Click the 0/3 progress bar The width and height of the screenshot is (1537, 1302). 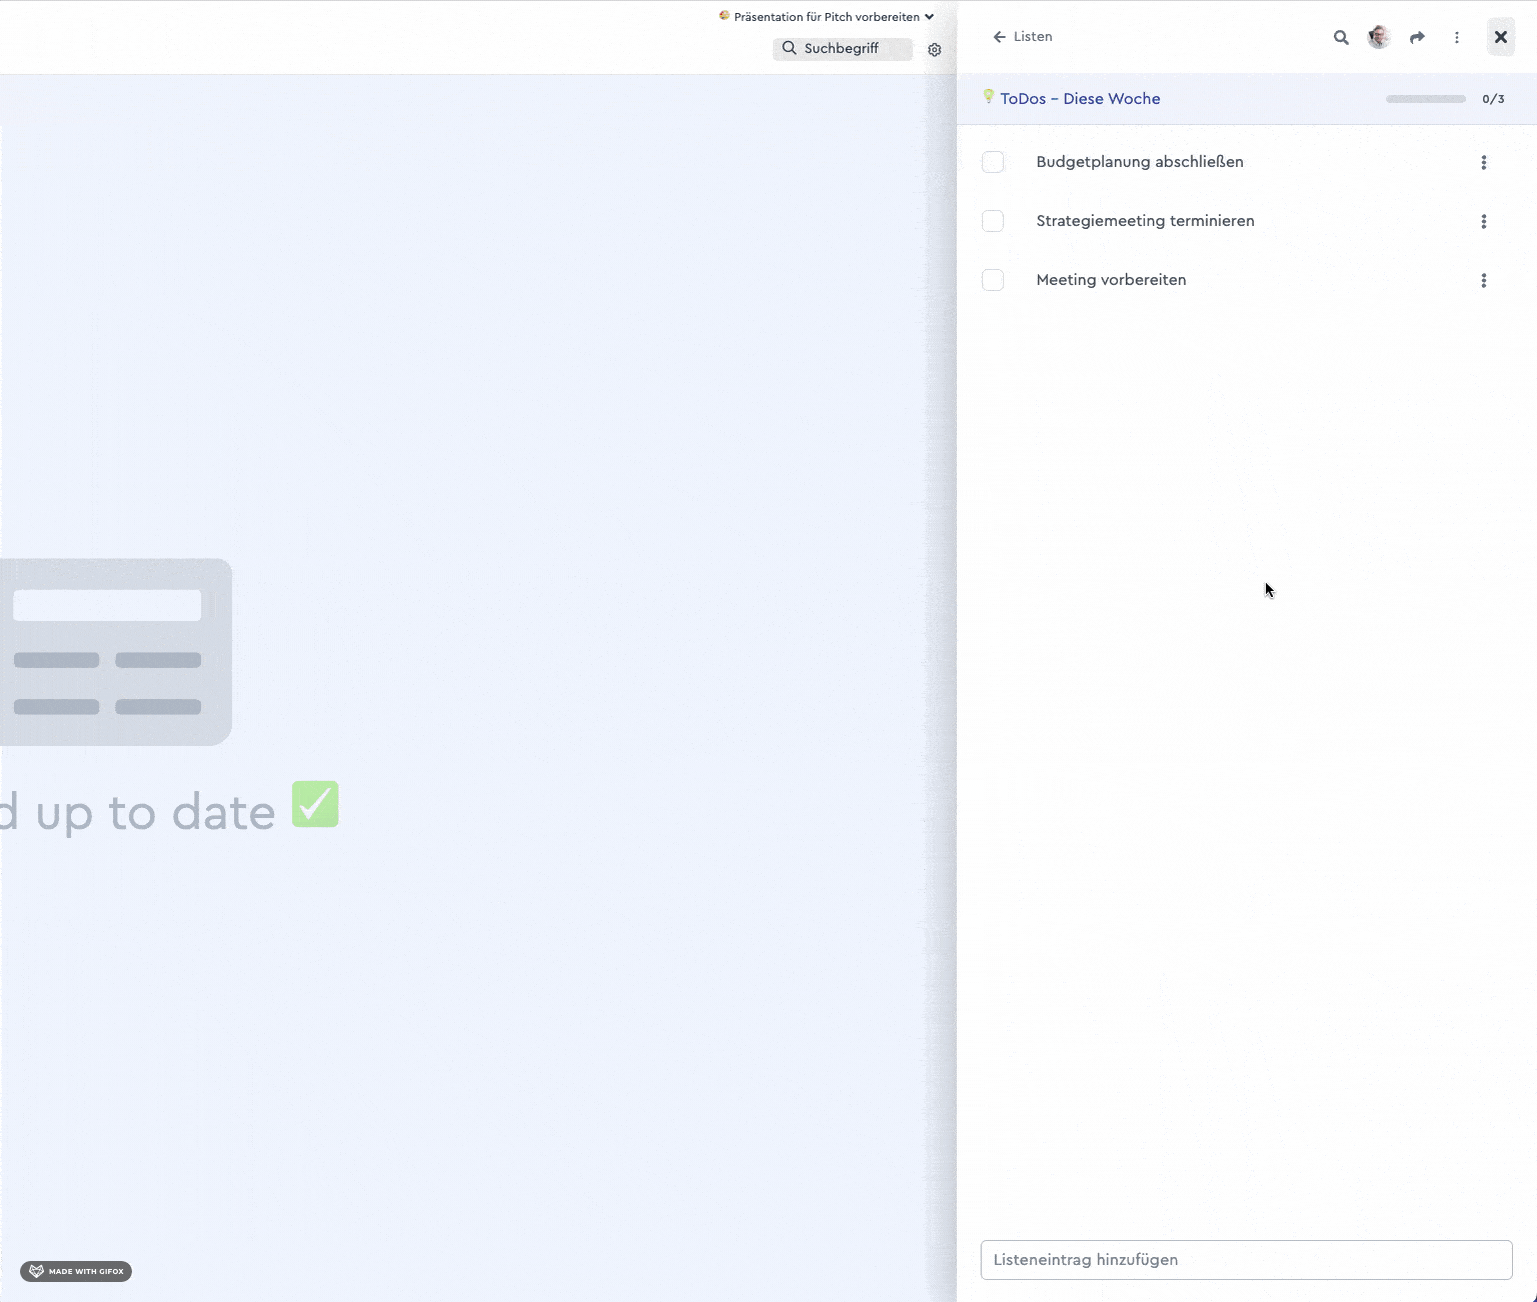(1425, 99)
